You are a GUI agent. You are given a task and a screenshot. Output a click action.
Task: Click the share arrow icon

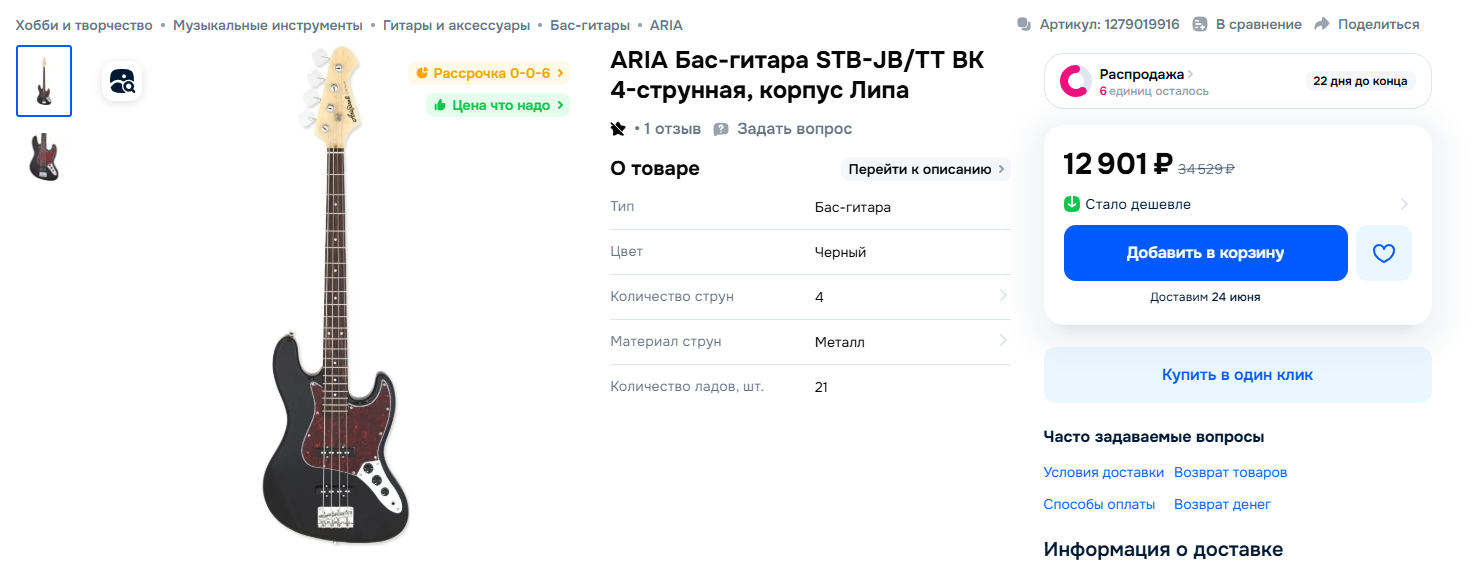pos(1322,24)
